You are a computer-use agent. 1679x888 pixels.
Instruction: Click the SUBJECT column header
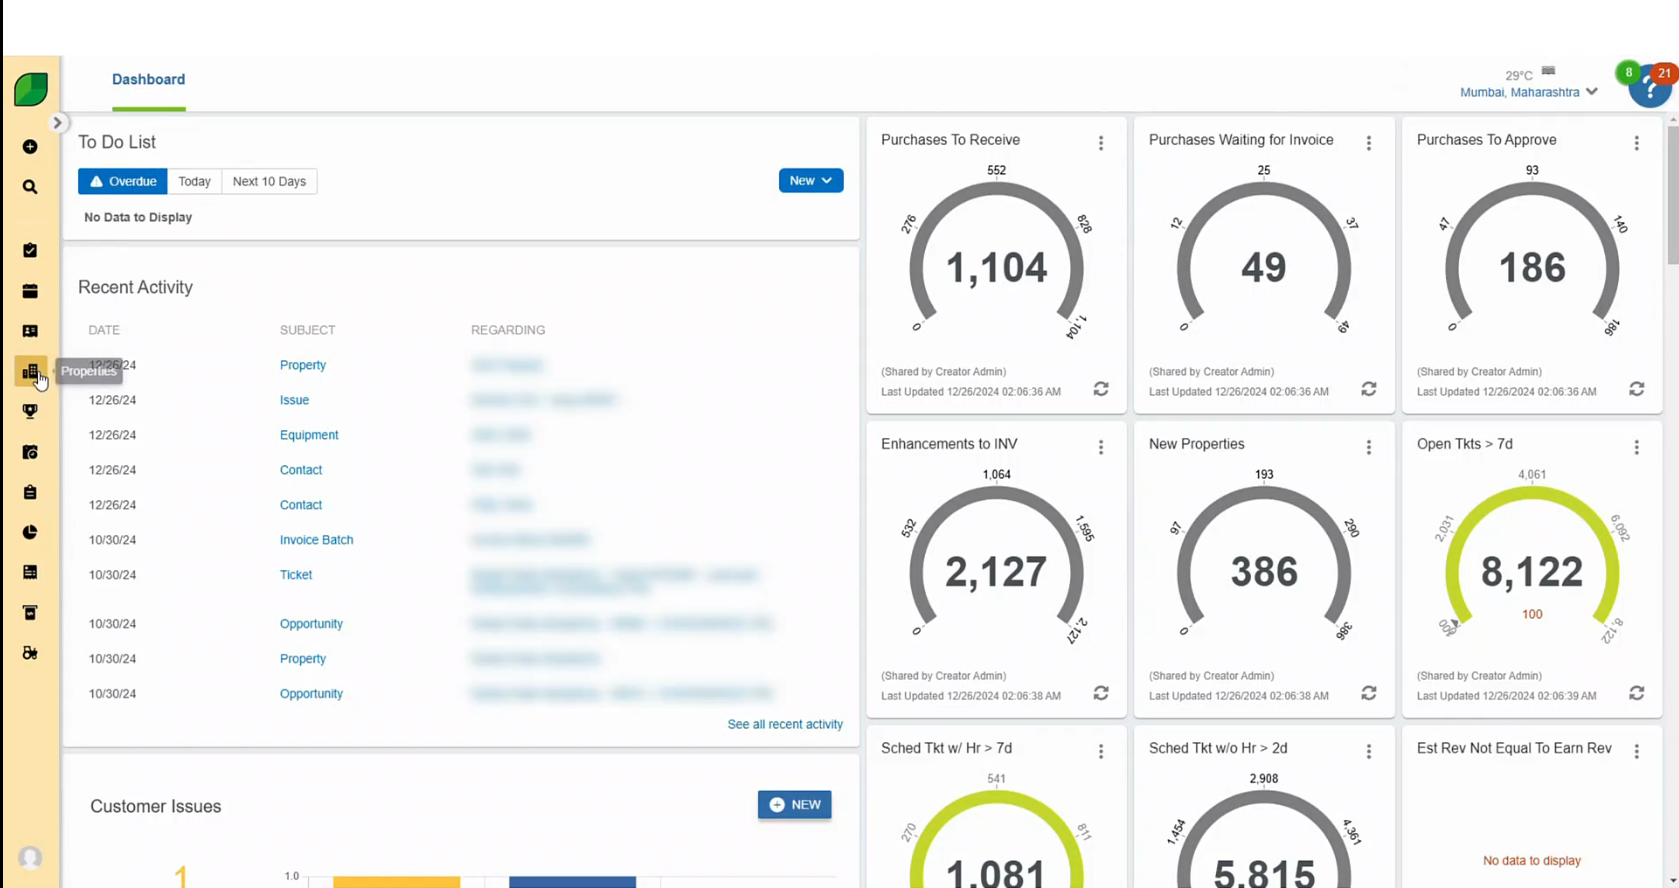tap(307, 330)
